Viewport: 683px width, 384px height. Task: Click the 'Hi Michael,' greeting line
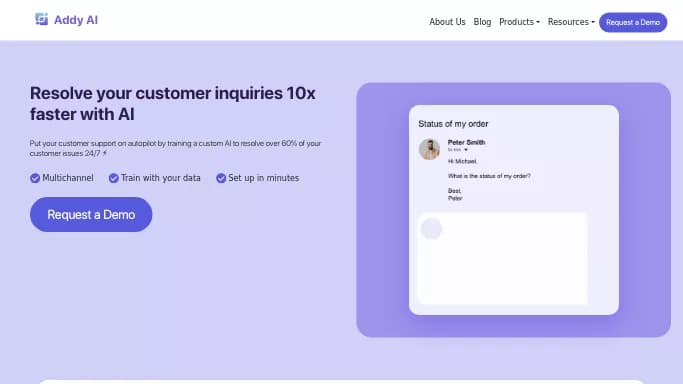click(463, 161)
